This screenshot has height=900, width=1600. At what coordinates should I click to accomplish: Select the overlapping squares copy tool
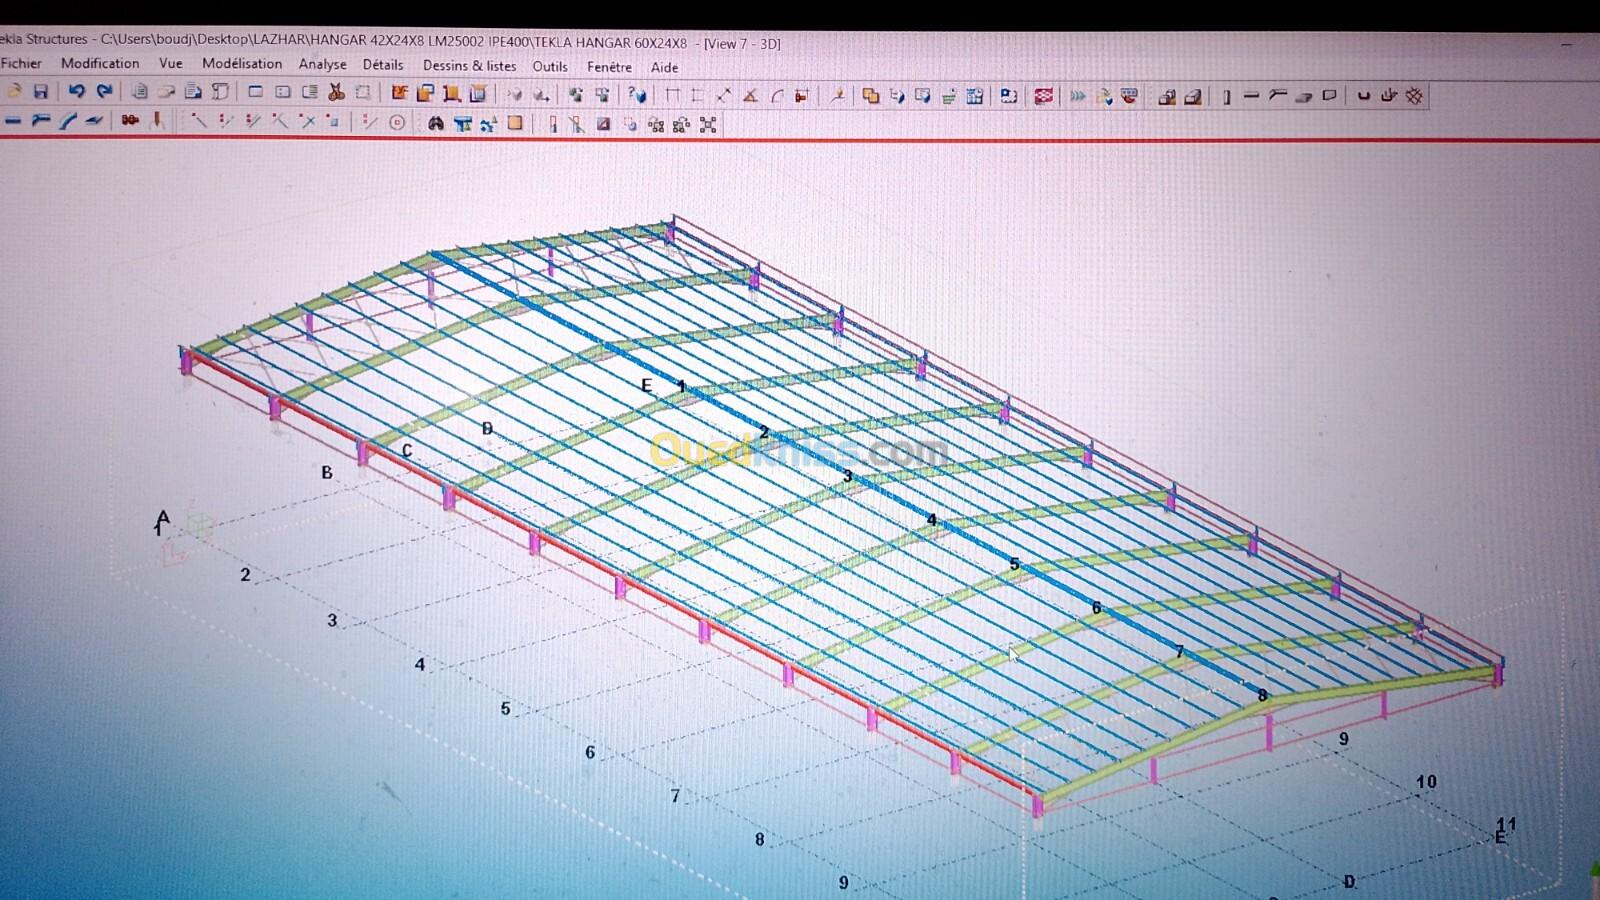coord(870,96)
